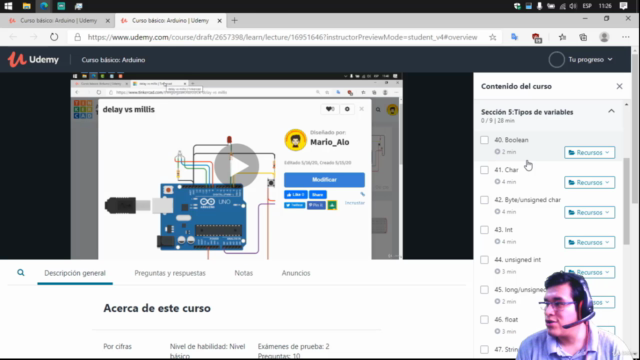Switch to Descripción general tab

pos(75,273)
